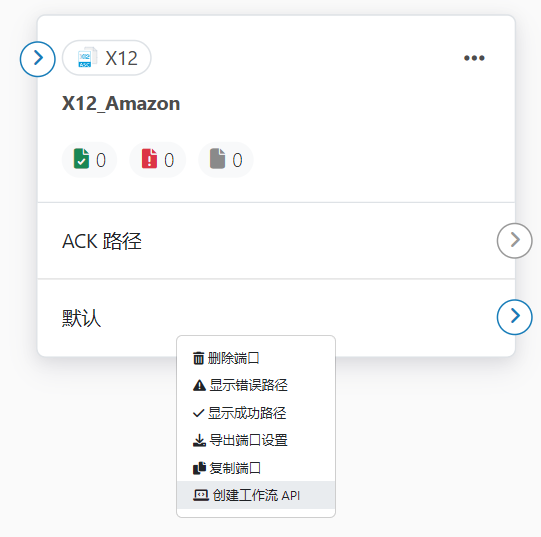
Task: Click the copy icon for 复制端口
Action: coord(199,468)
